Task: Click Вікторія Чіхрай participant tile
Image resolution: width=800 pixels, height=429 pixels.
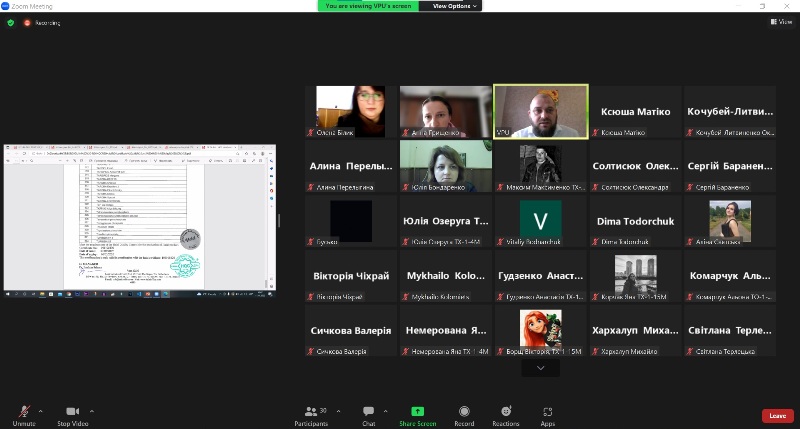Action: point(351,275)
